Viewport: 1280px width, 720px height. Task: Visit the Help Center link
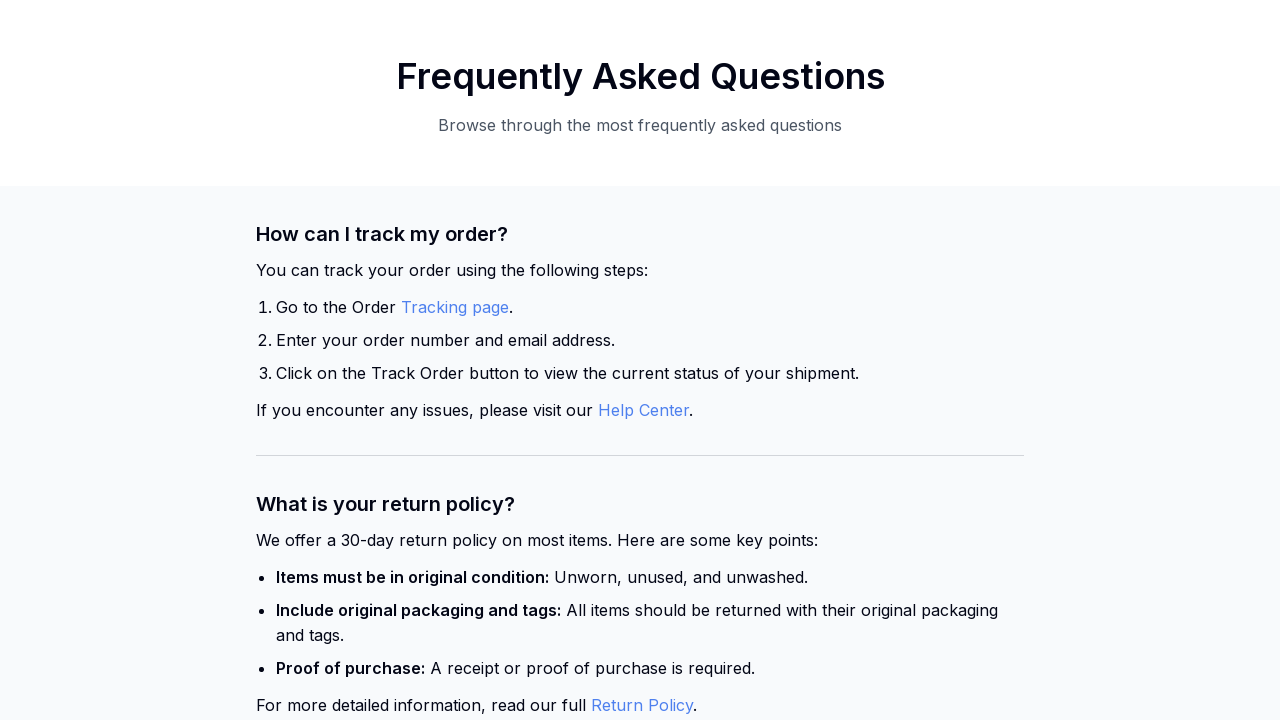(x=643, y=409)
